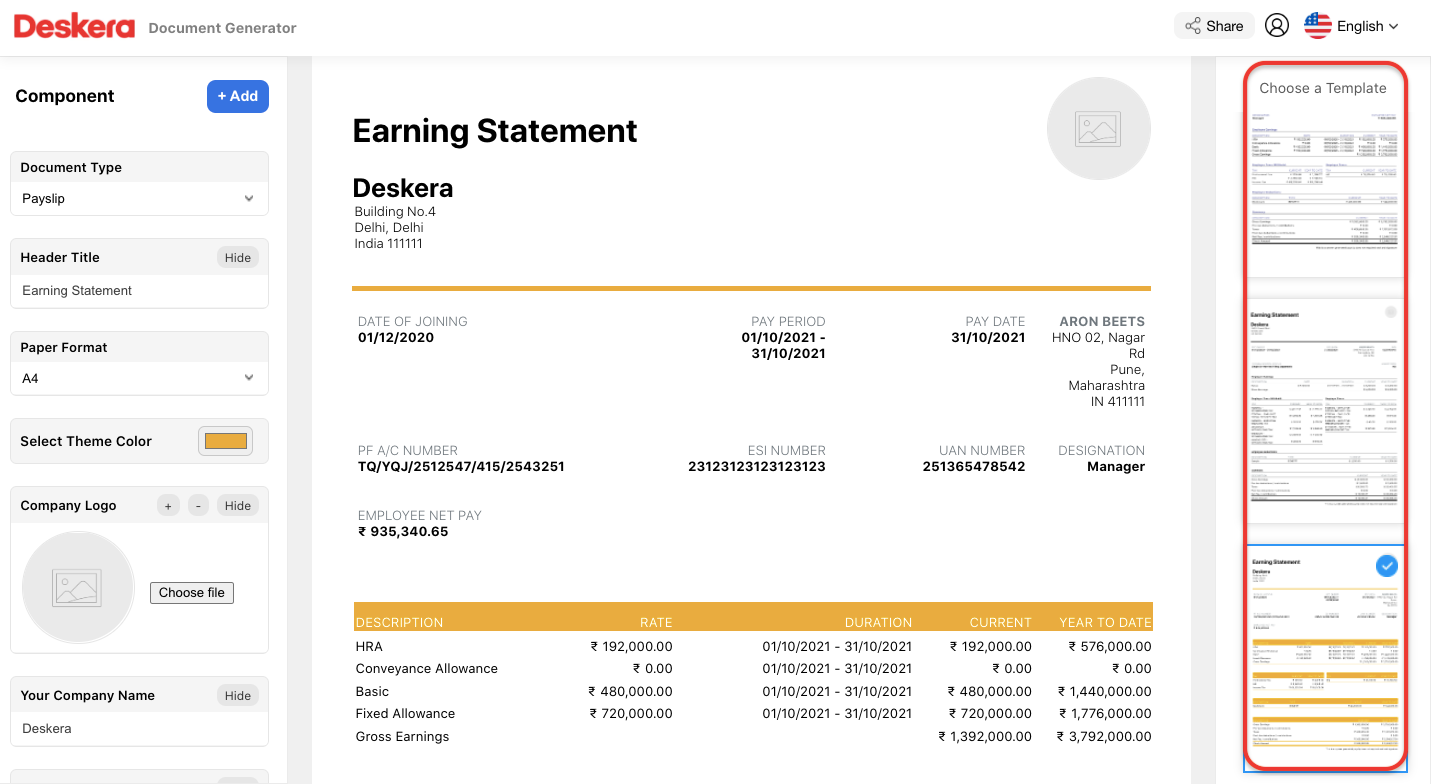Share the document
Viewport: 1431px width, 784px height.
click(1214, 26)
